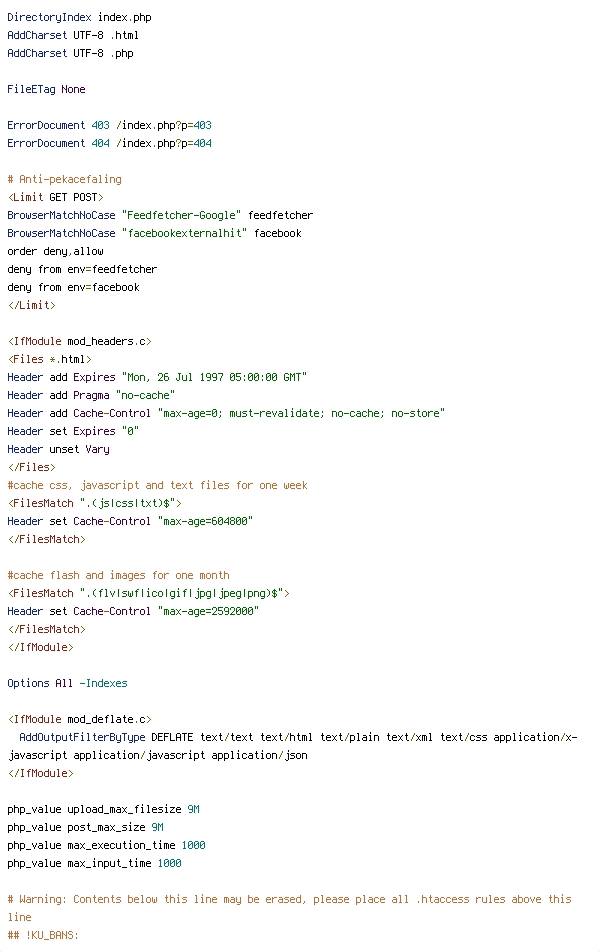Click the FileETag None line
Viewport: 600px width, 952px height.
point(46,89)
